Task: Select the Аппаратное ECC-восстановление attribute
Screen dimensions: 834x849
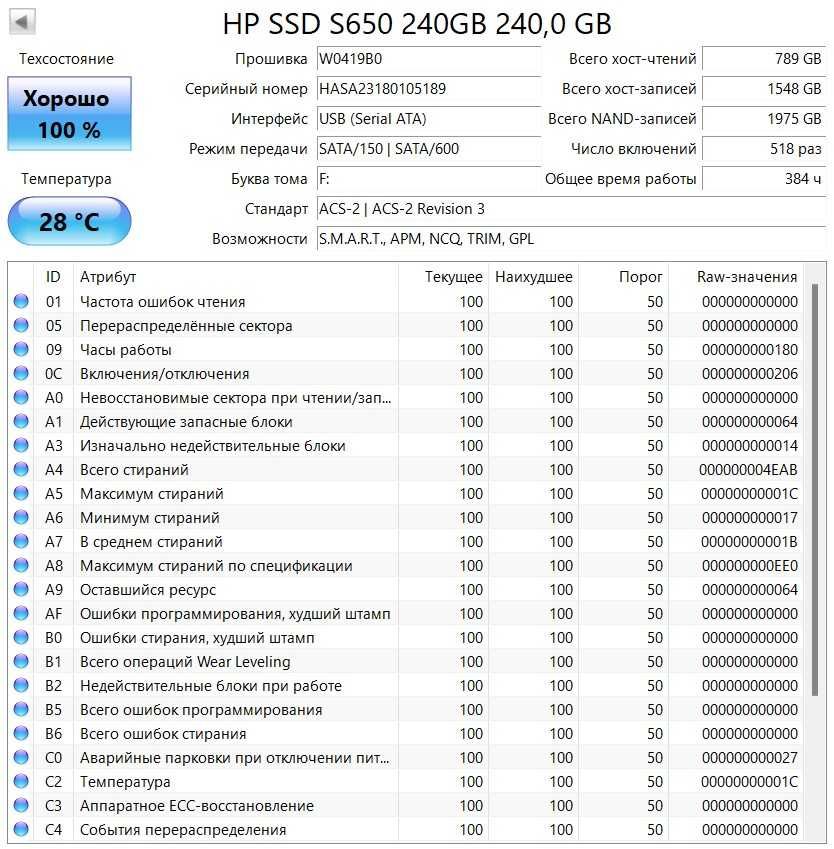Action: point(406,806)
